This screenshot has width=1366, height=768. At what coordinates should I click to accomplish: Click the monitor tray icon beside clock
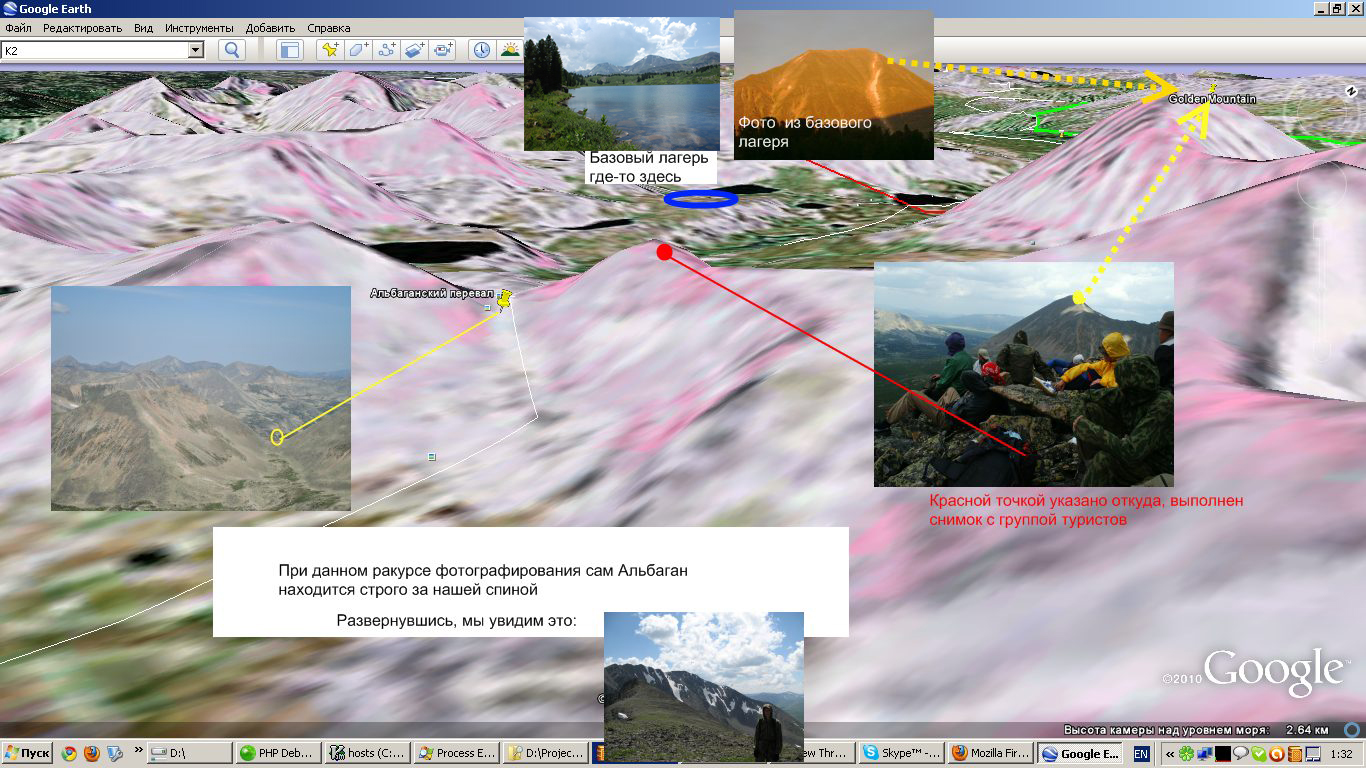click(1313, 754)
